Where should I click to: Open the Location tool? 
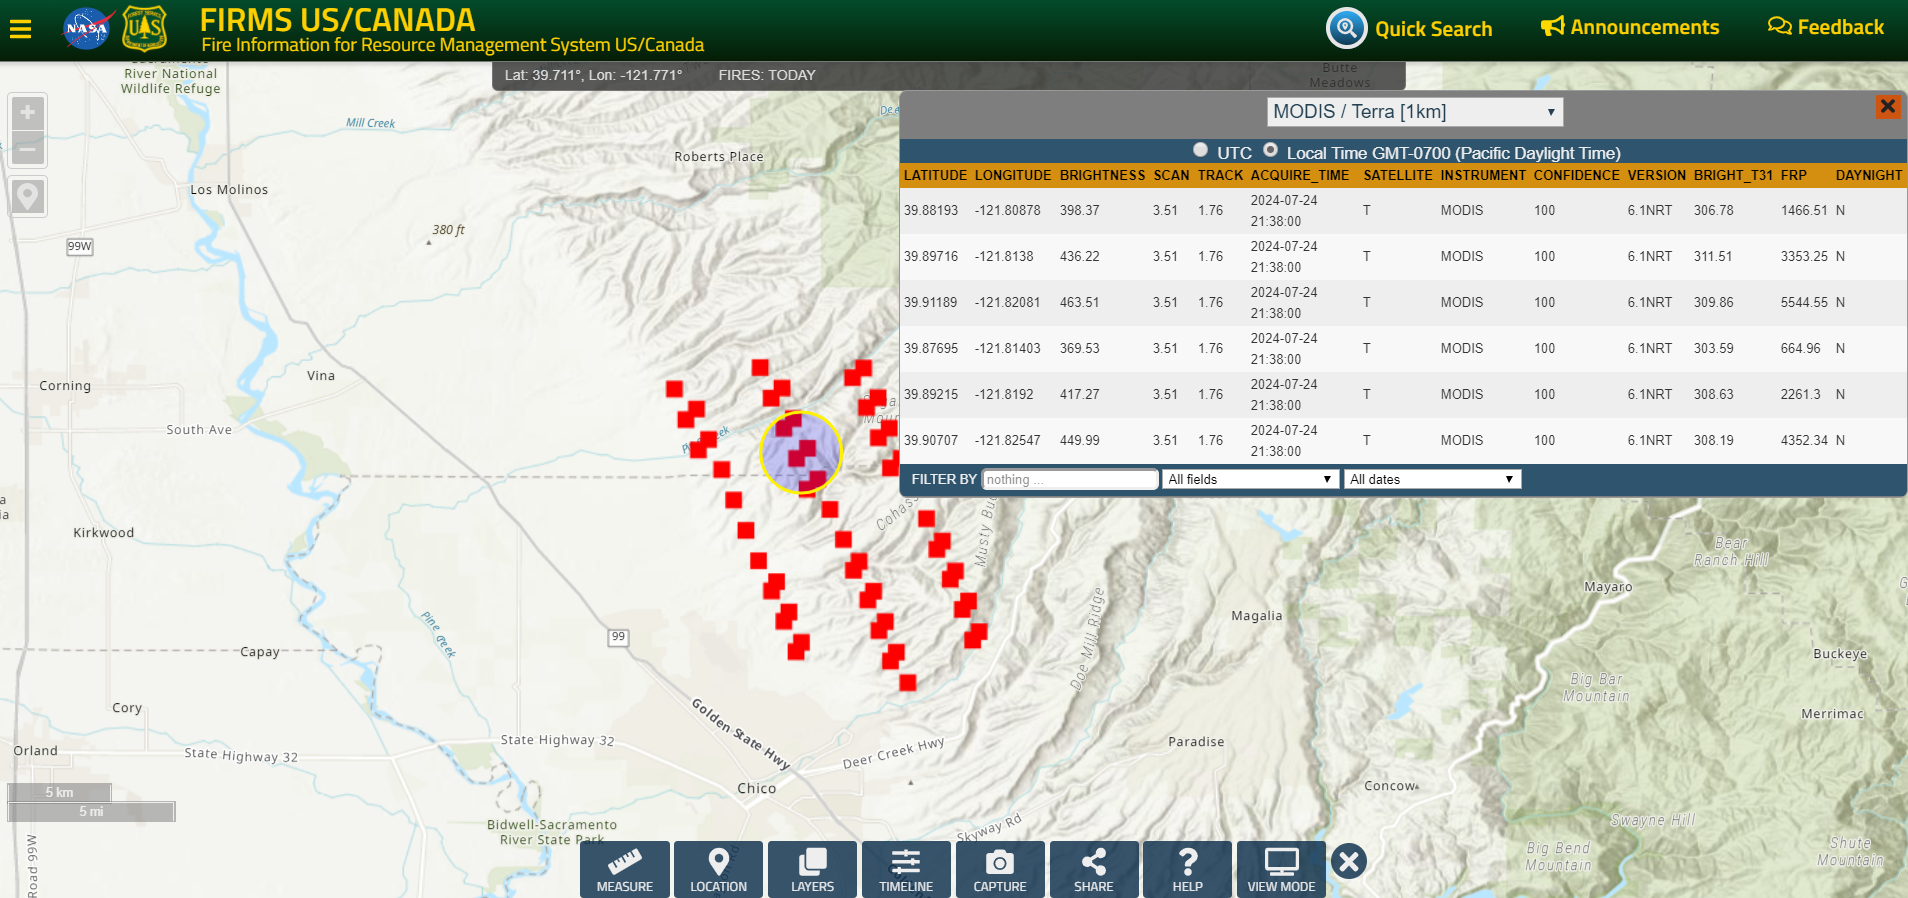(x=718, y=869)
